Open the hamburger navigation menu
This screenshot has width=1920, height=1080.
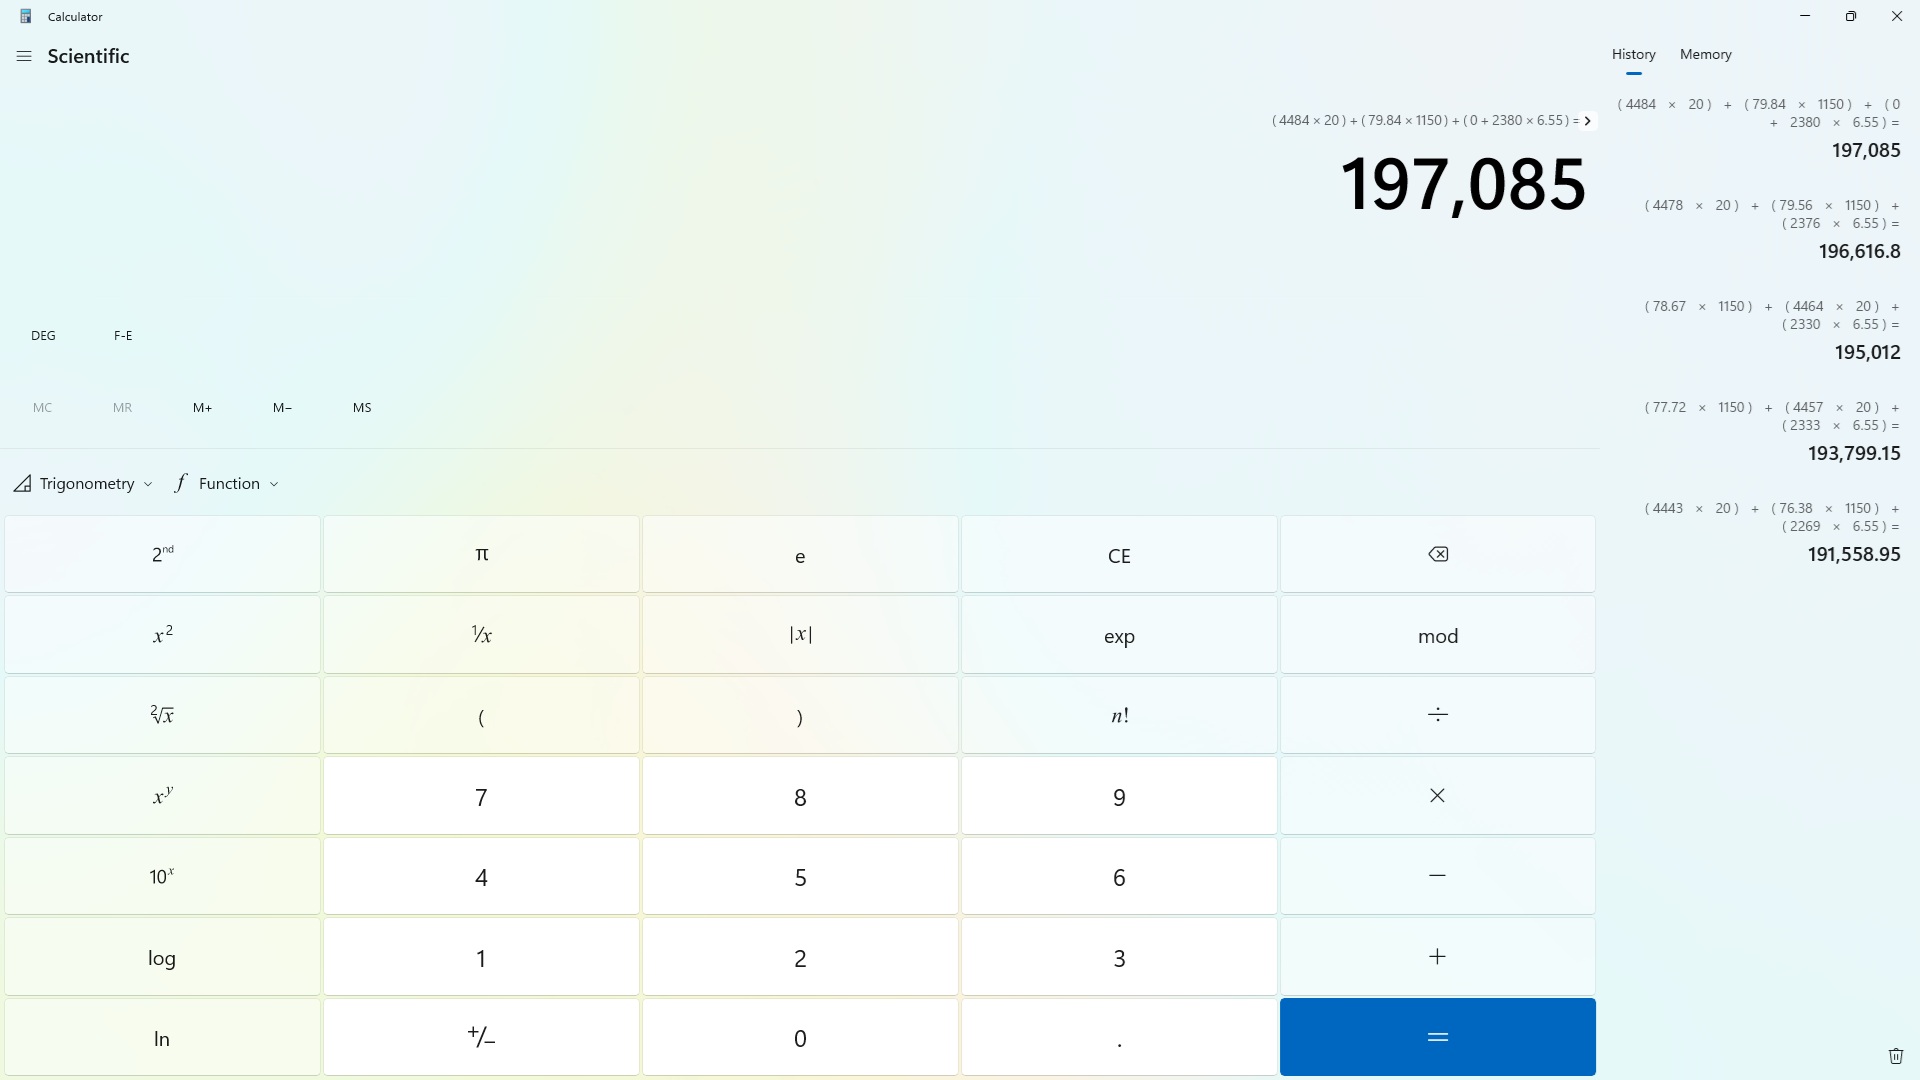(x=24, y=57)
